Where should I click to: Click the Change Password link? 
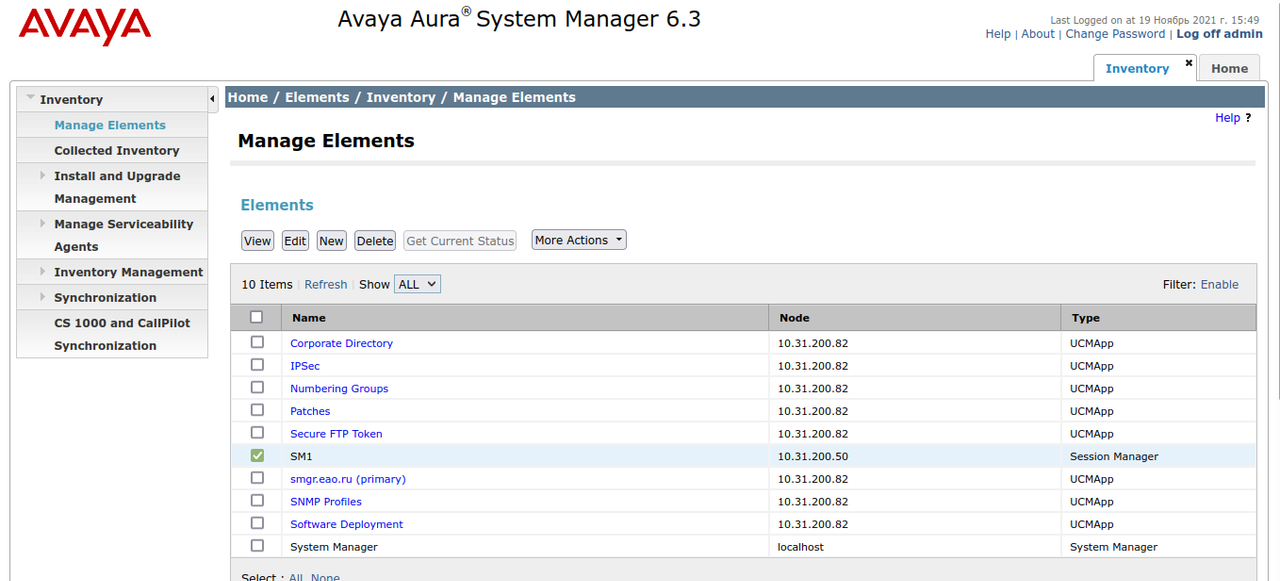(x=1115, y=34)
